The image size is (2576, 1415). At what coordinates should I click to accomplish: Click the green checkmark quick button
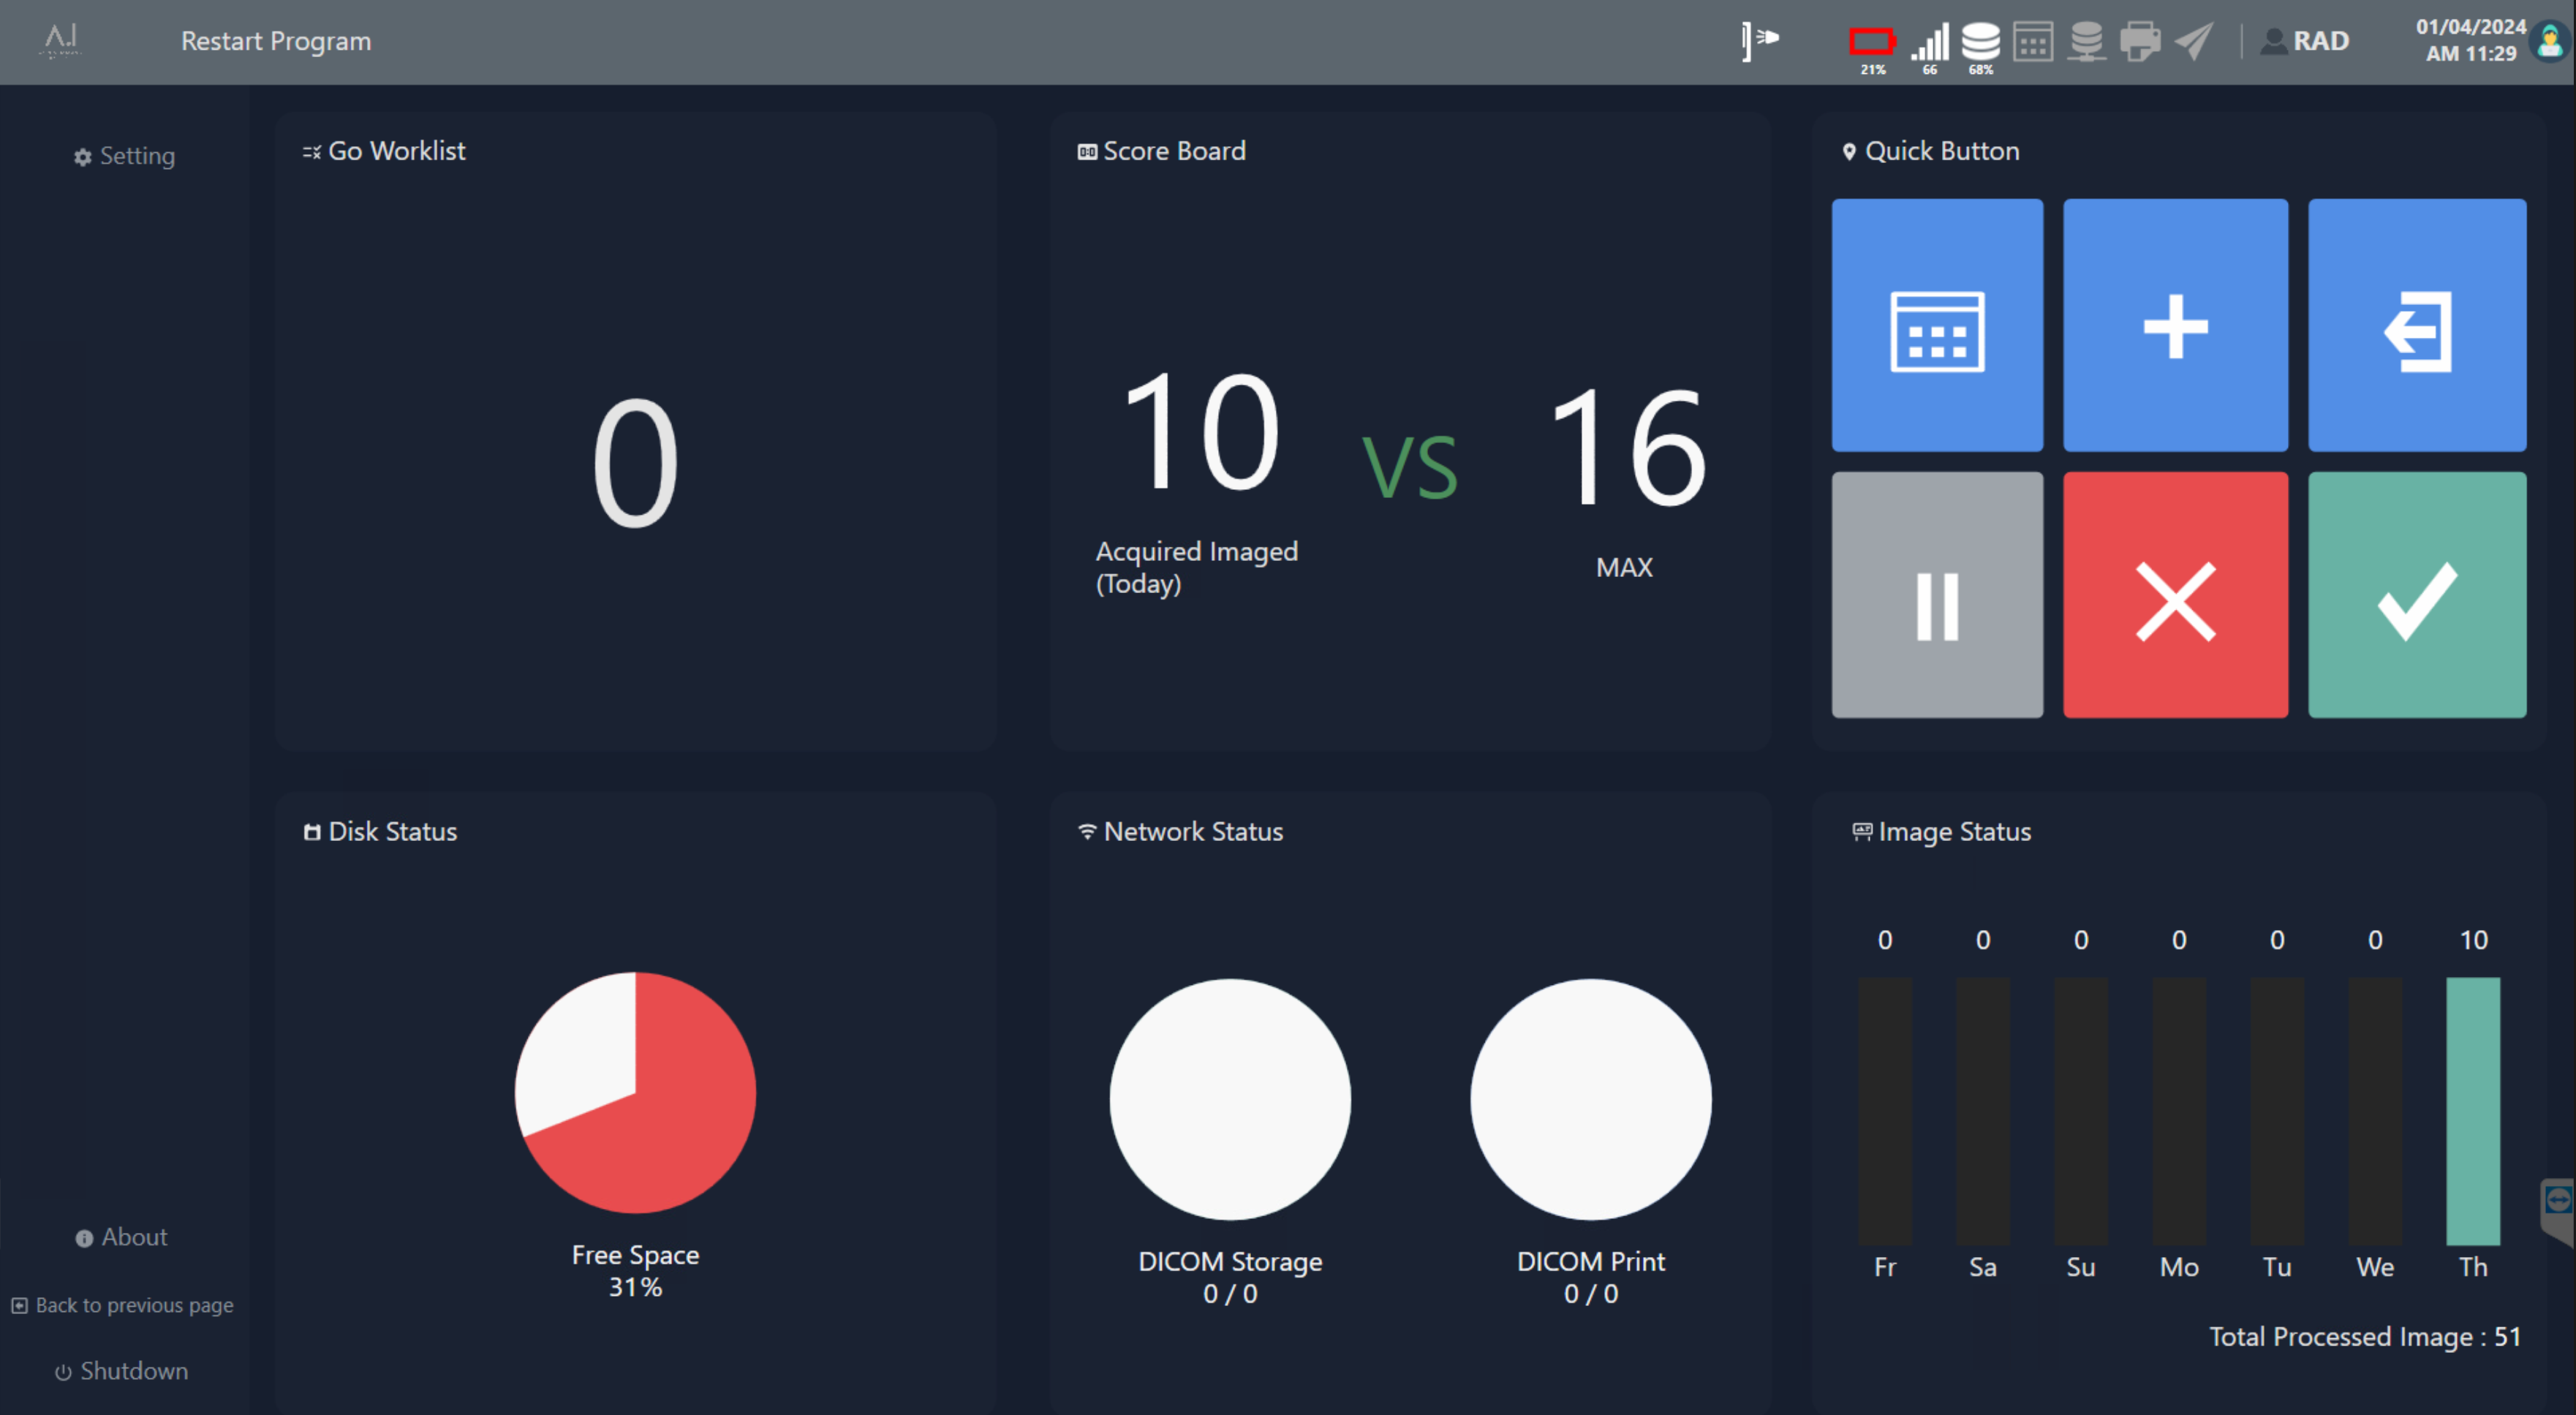[x=2417, y=595]
